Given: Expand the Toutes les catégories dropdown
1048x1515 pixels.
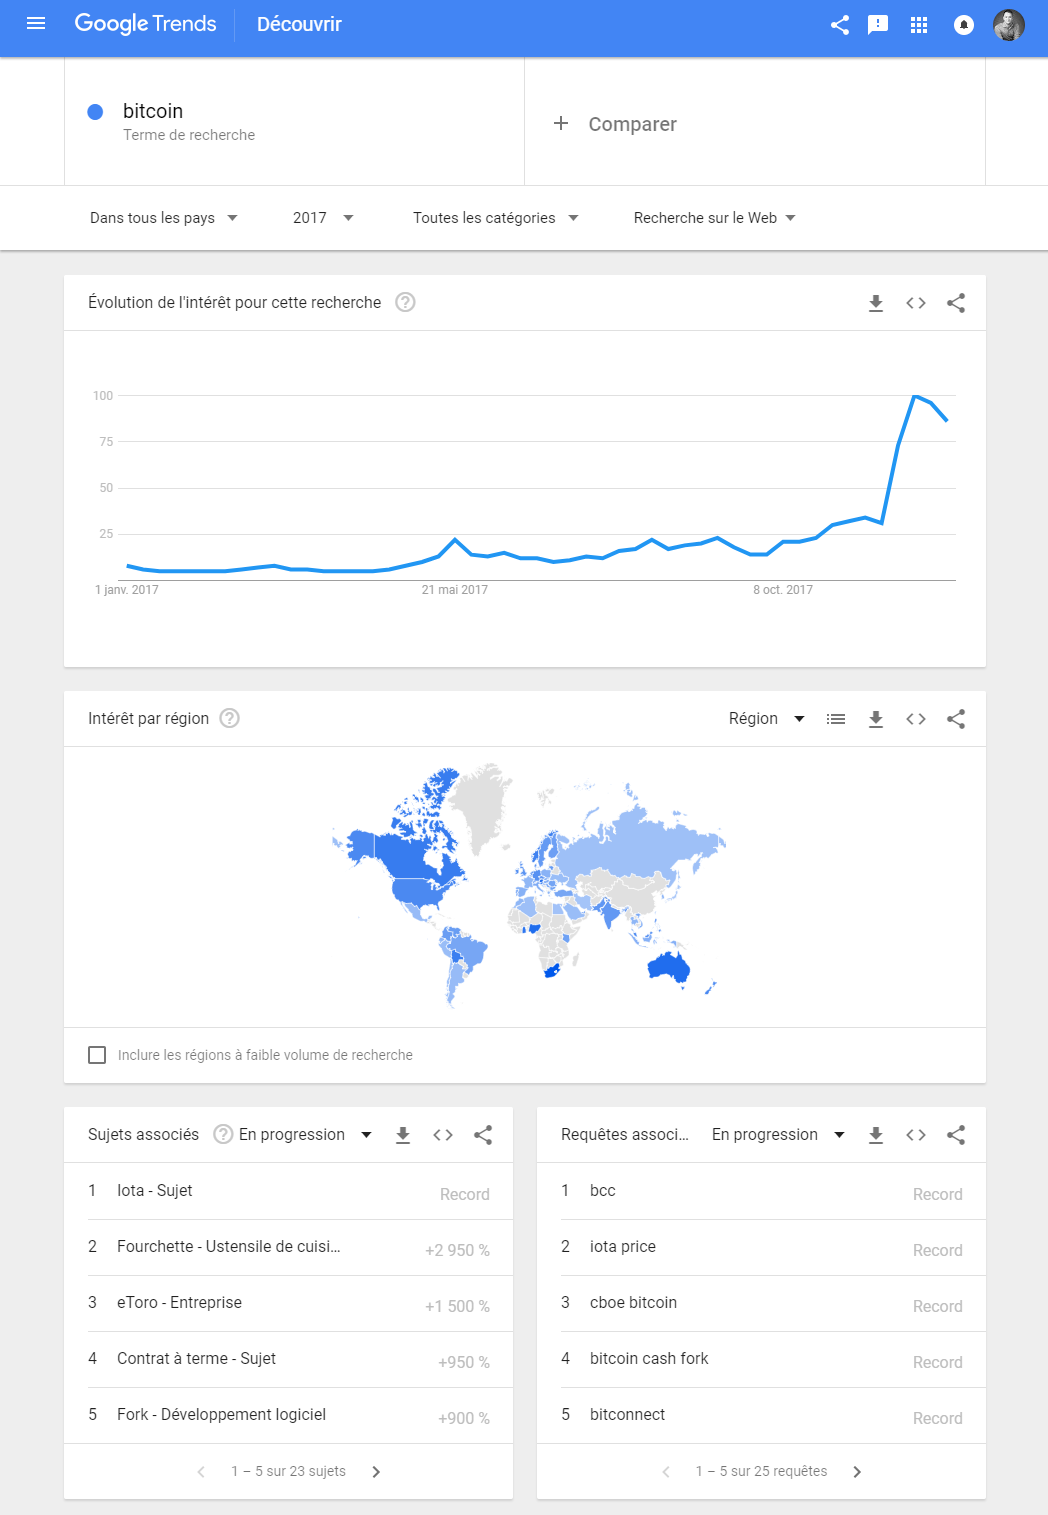Looking at the screenshot, I should coord(495,218).
